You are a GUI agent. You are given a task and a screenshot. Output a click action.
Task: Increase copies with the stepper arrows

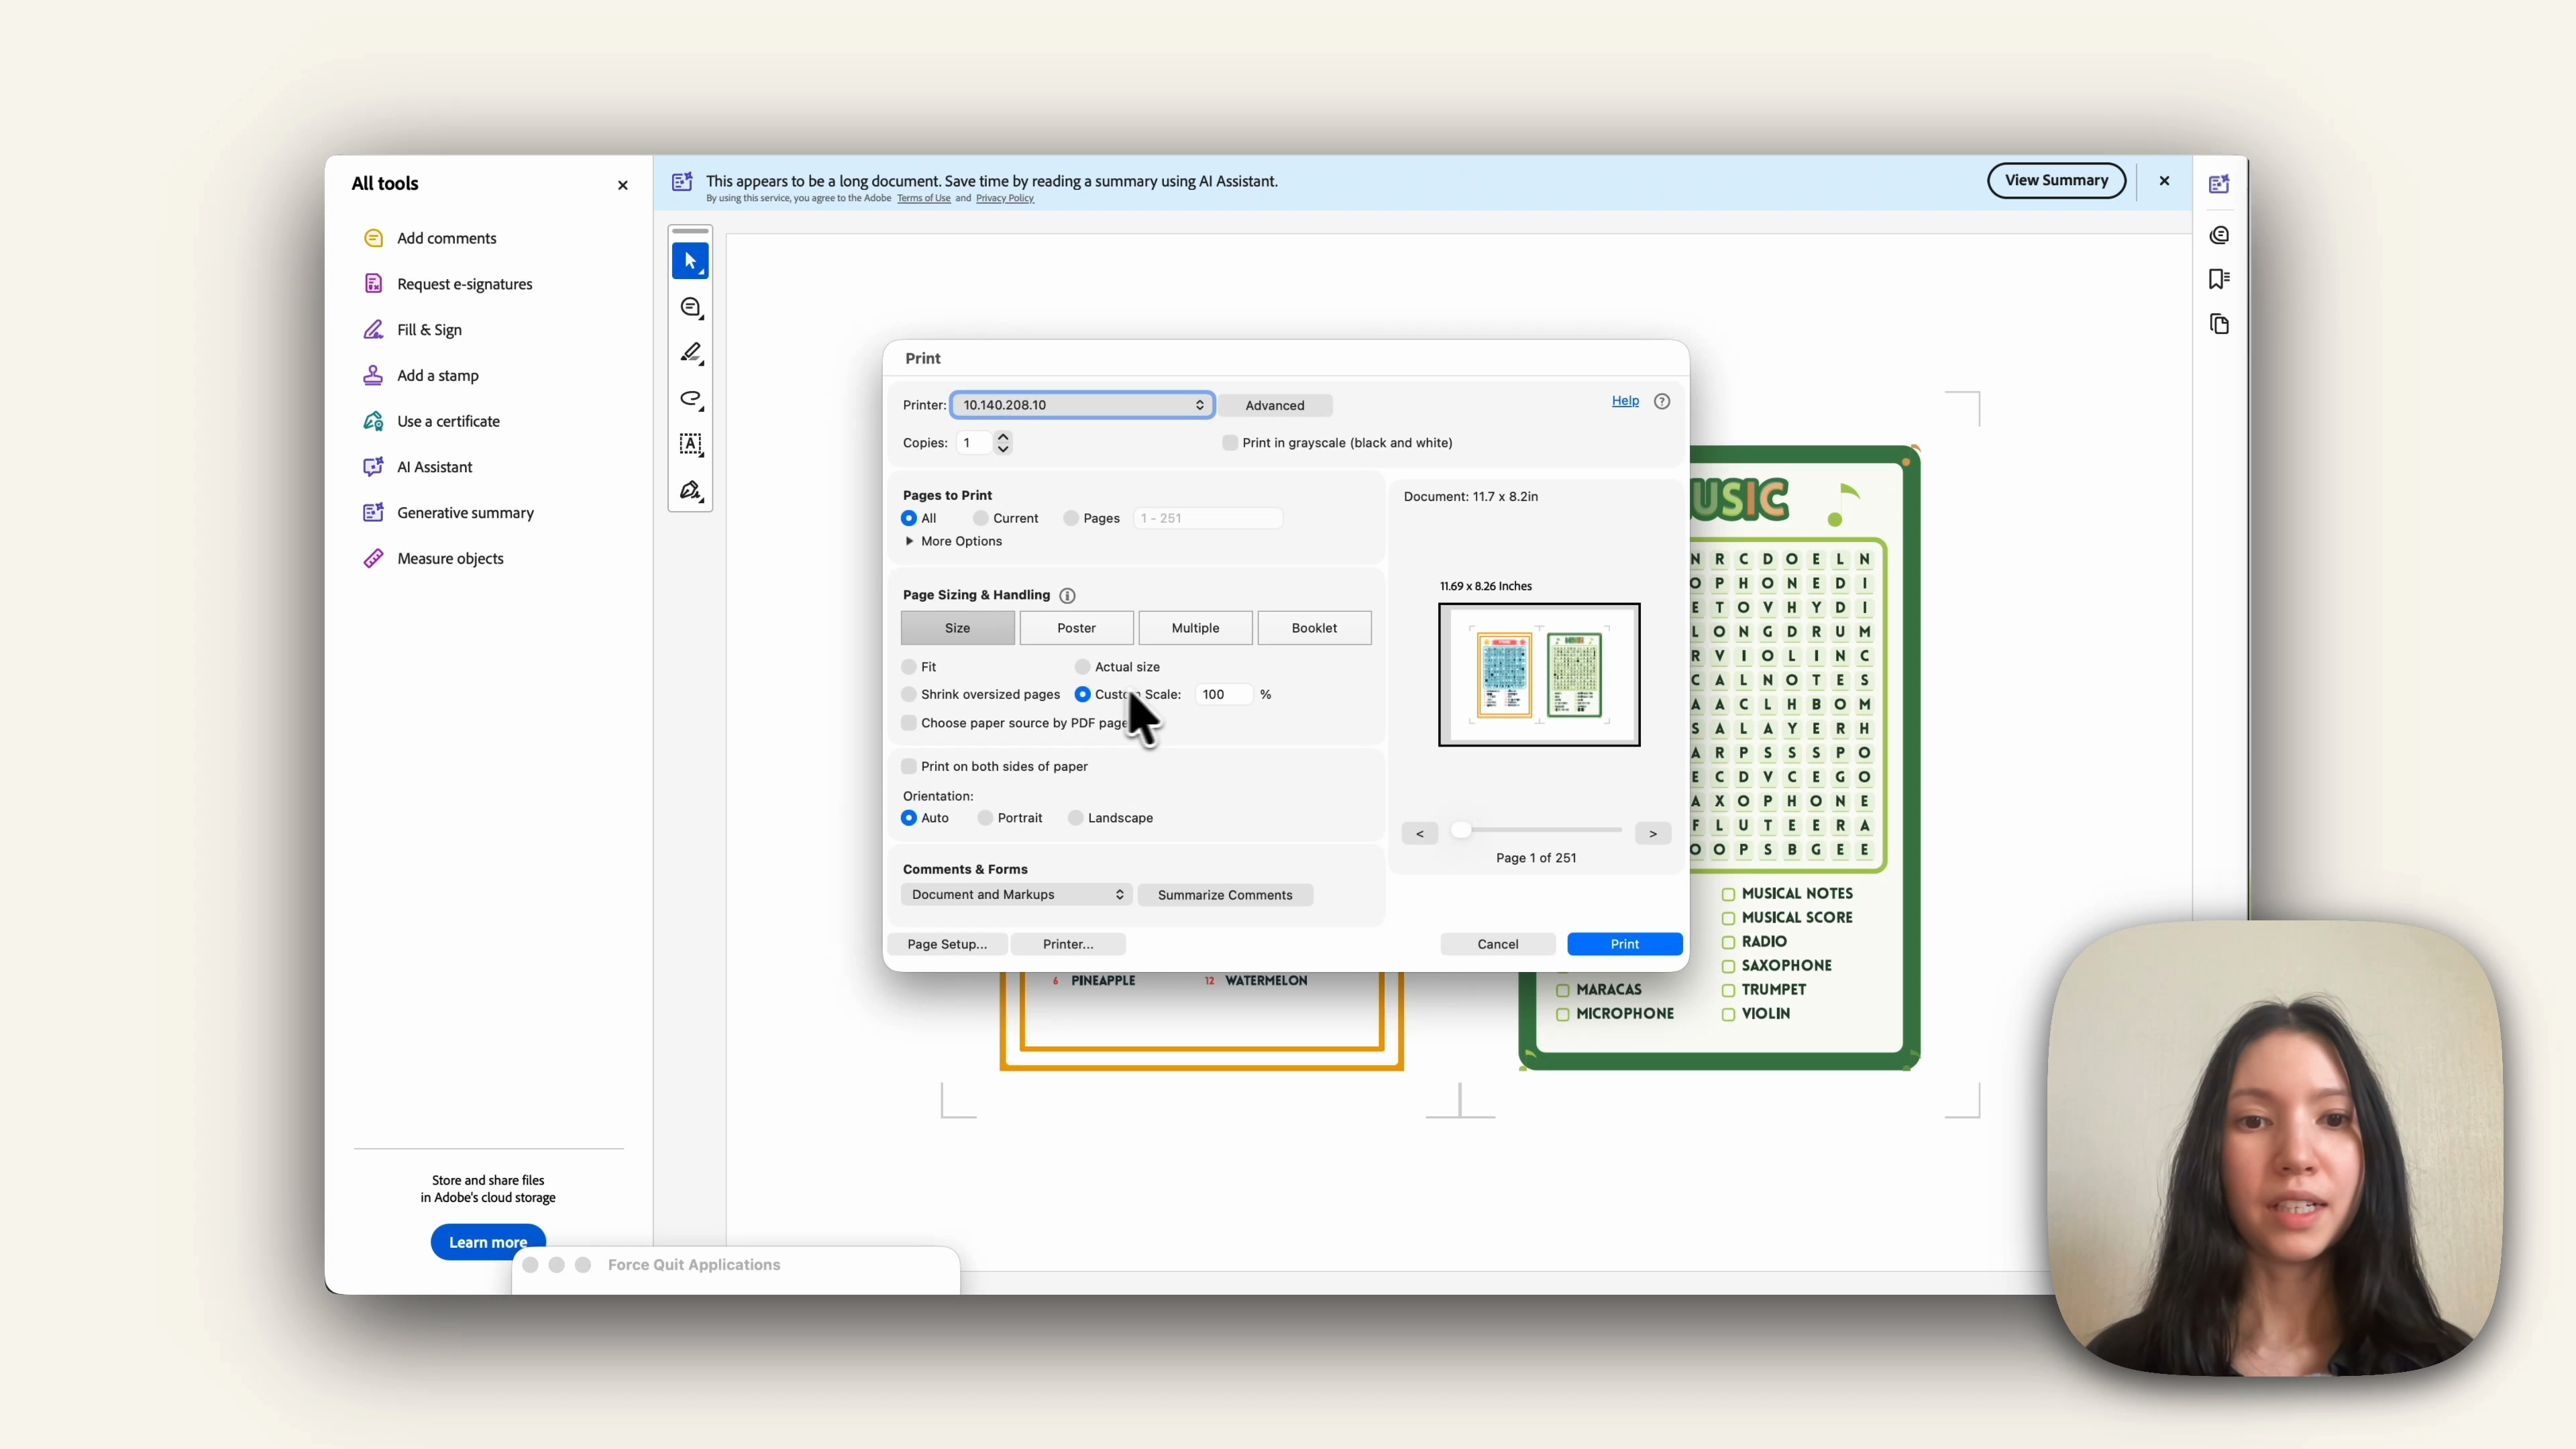[1003, 437]
